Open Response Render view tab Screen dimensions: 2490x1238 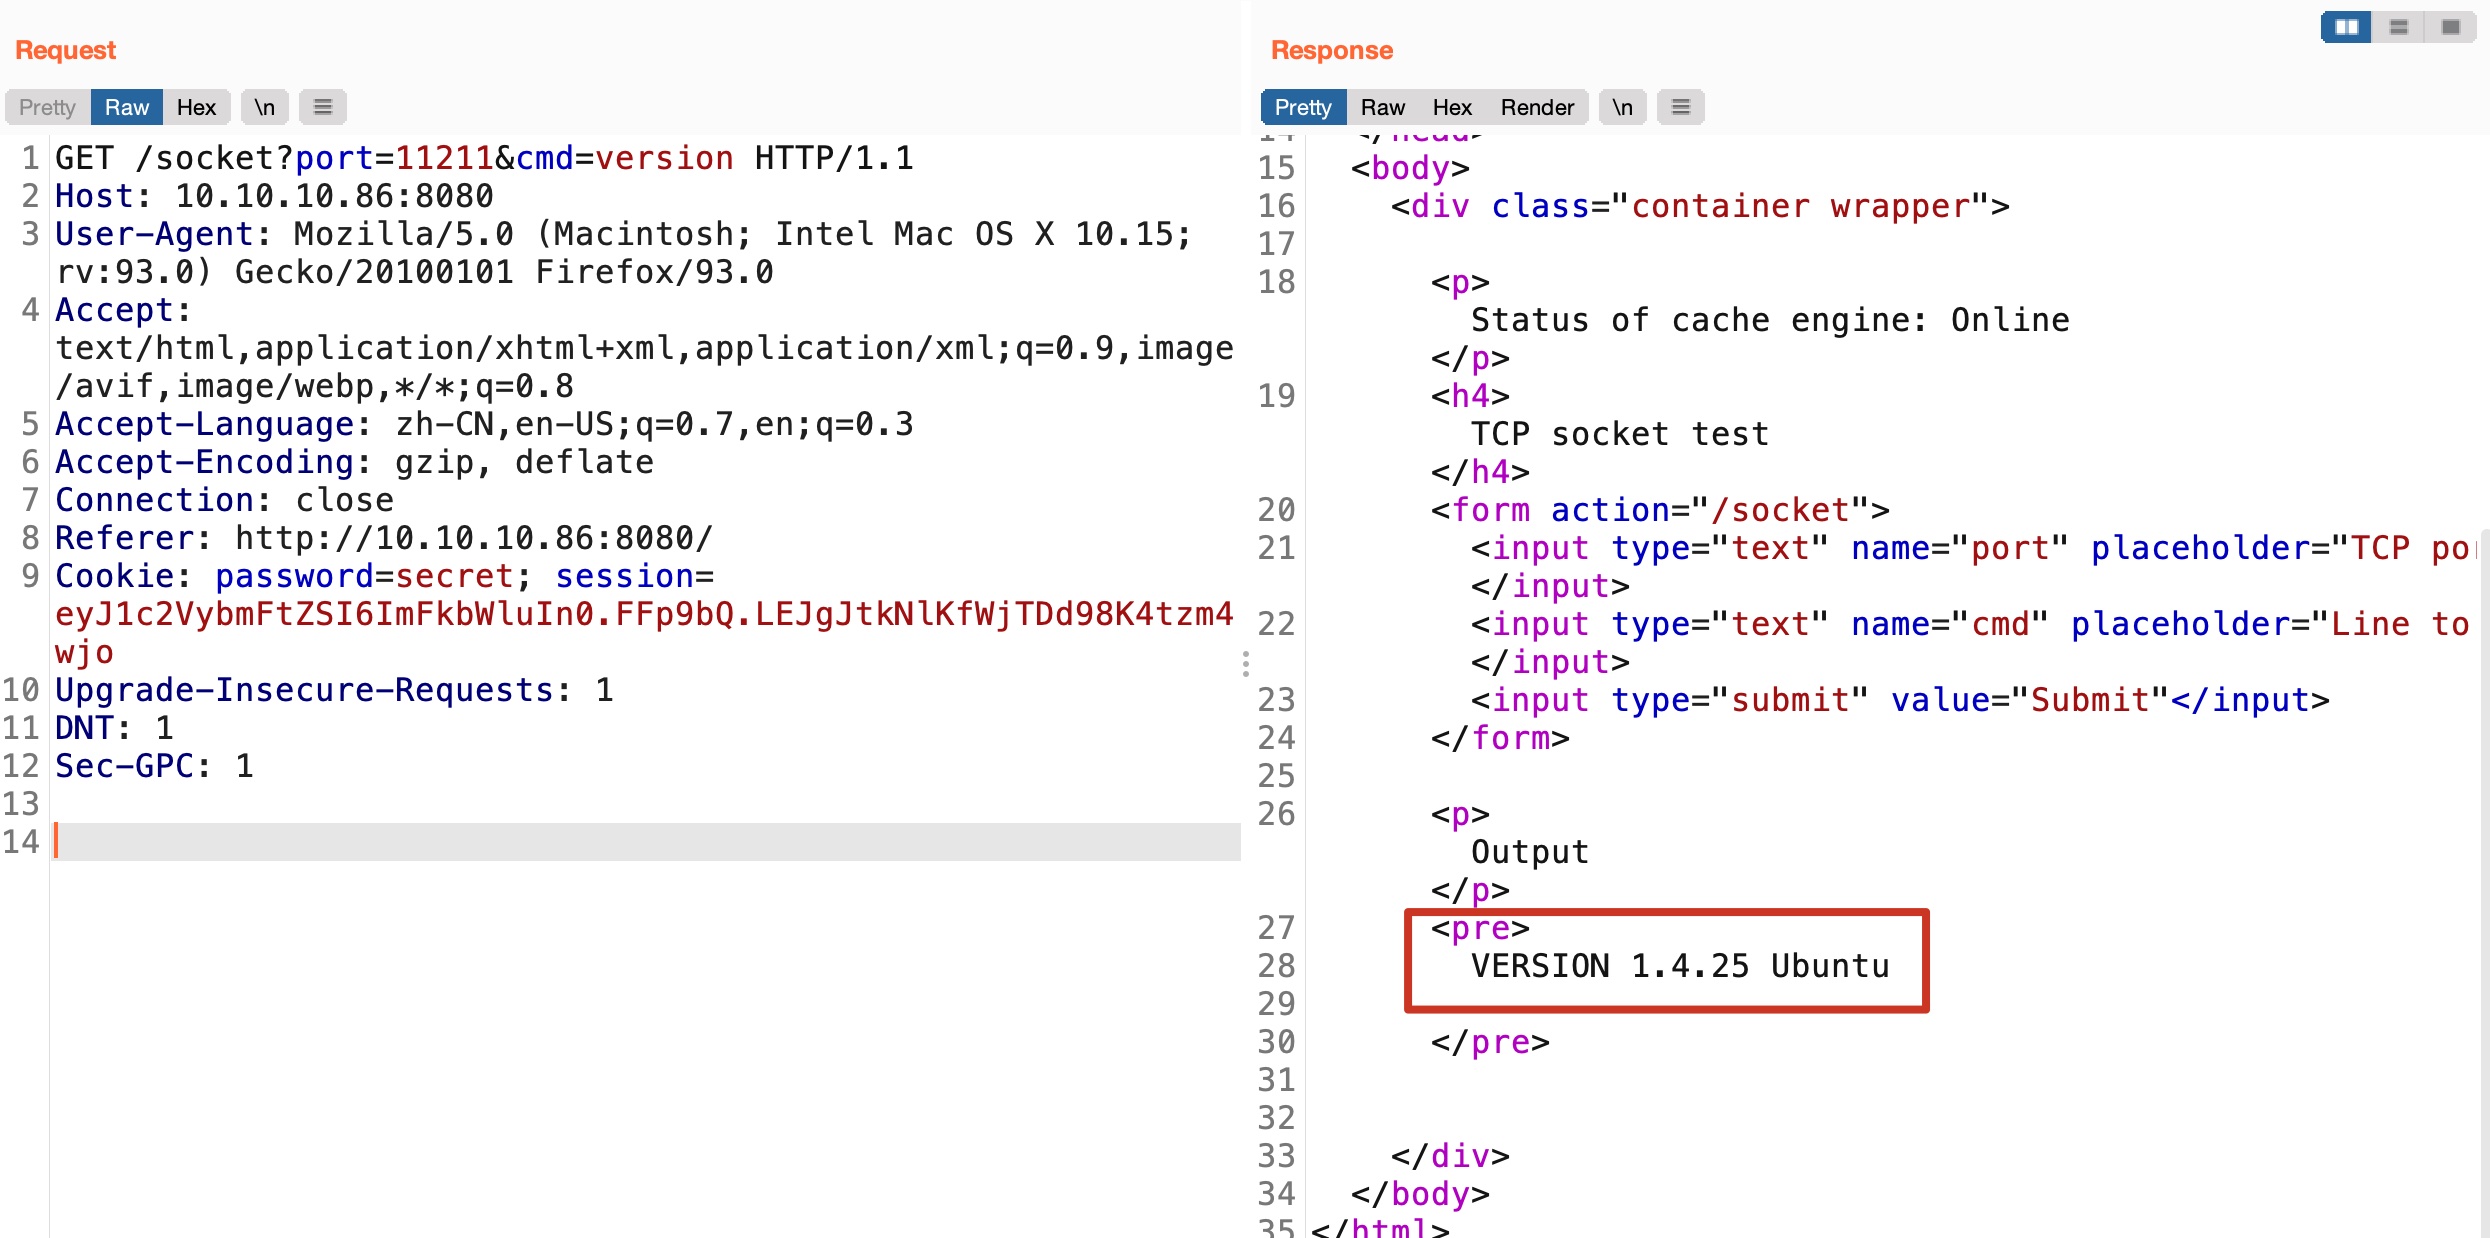(1536, 107)
